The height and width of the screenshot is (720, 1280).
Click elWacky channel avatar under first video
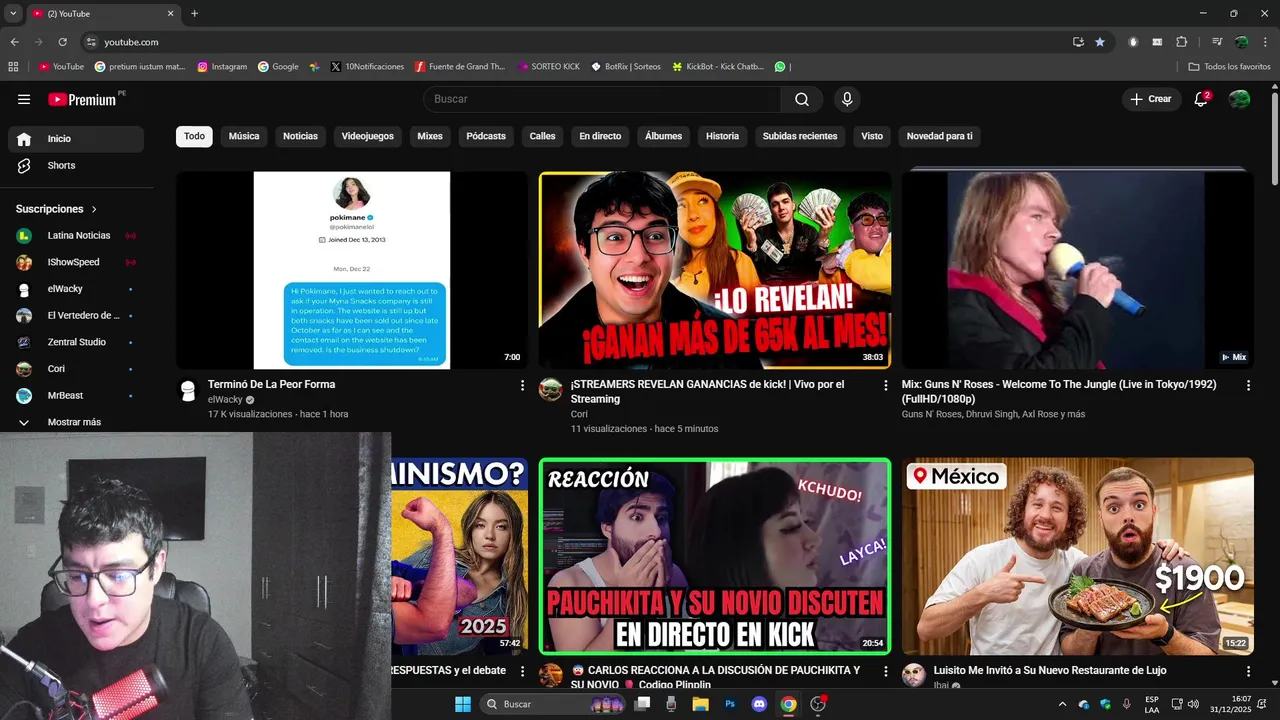coord(188,391)
